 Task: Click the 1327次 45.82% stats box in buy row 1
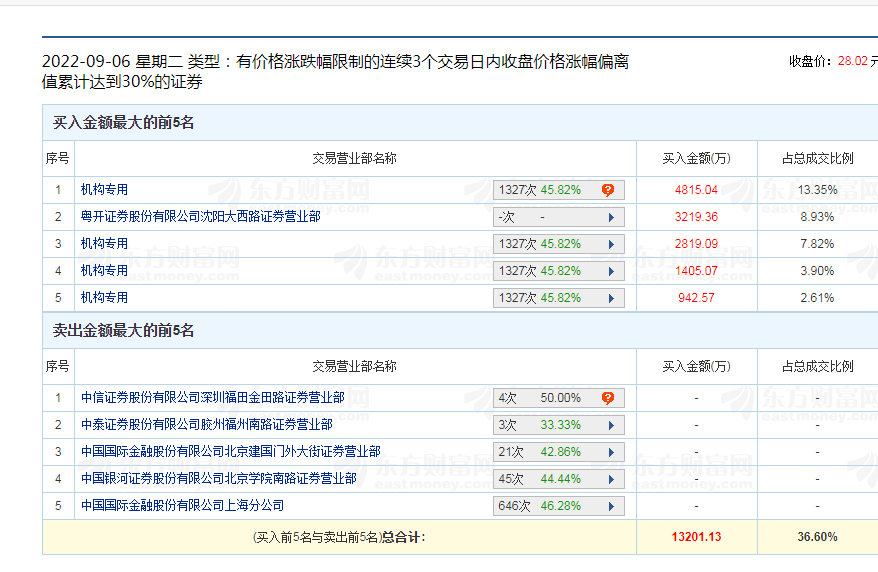point(558,190)
